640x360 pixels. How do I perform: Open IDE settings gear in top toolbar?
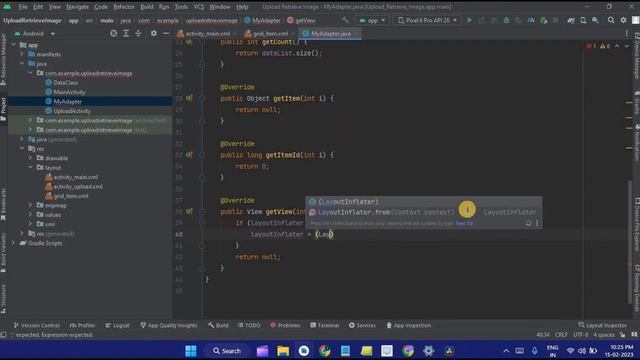pos(623,20)
